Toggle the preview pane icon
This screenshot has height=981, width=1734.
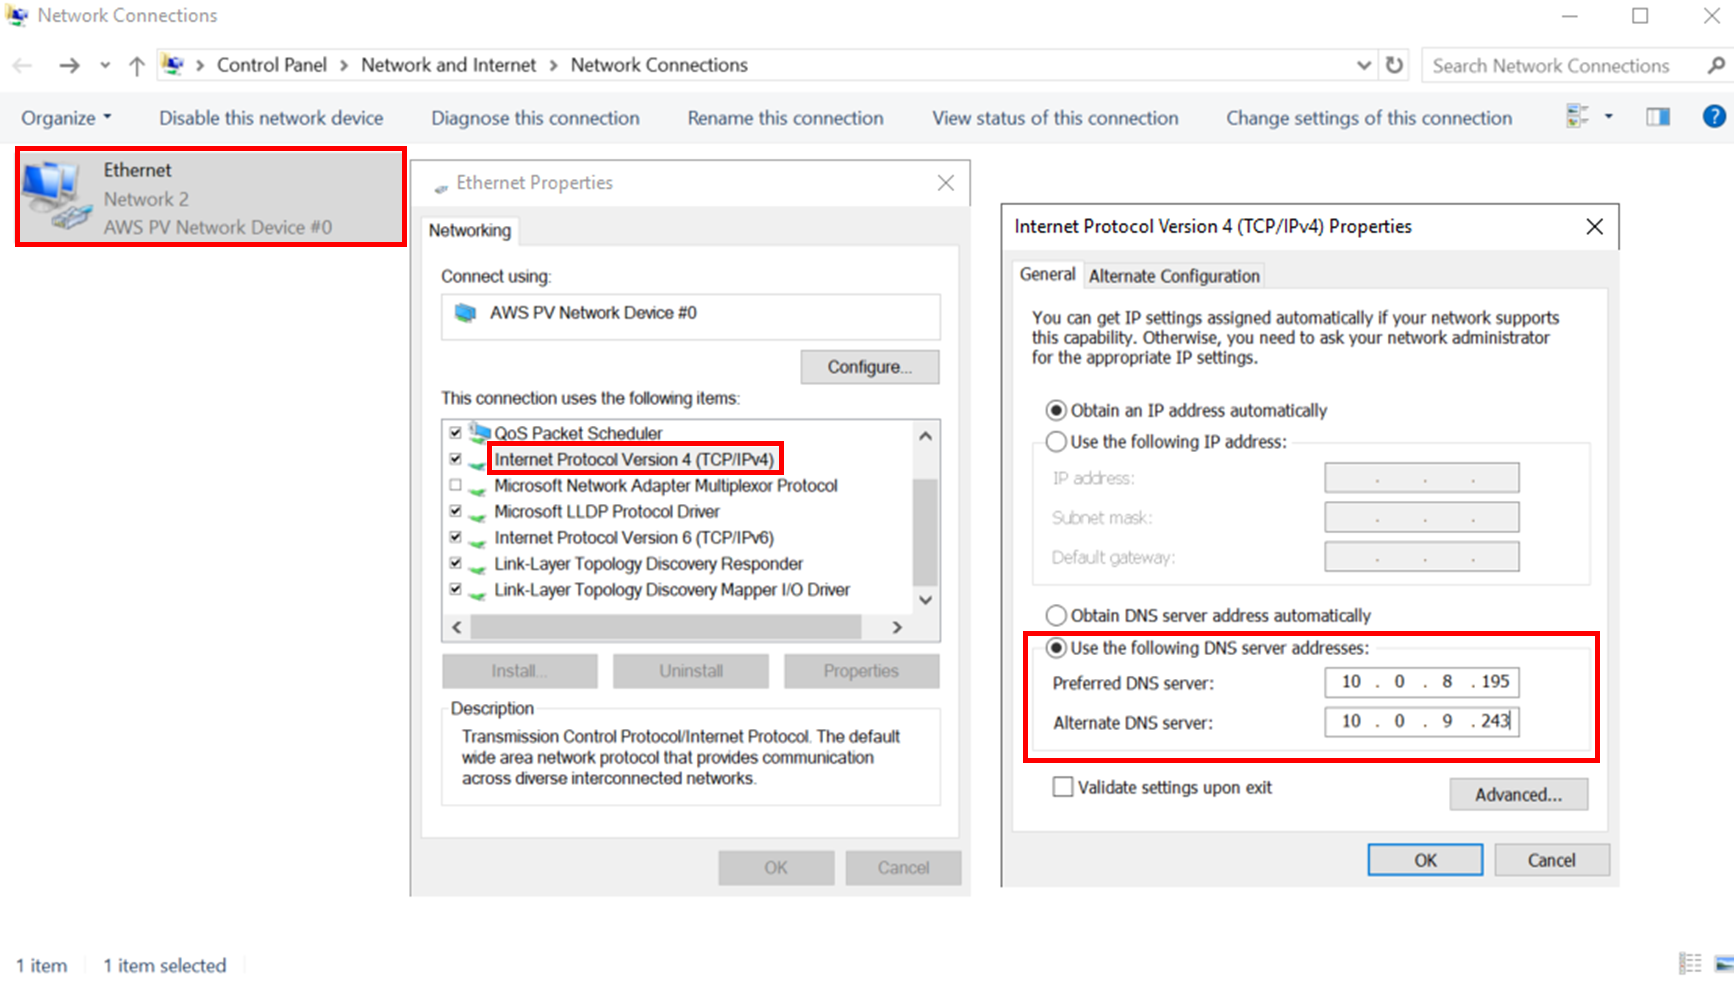click(x=1658, y=117)
